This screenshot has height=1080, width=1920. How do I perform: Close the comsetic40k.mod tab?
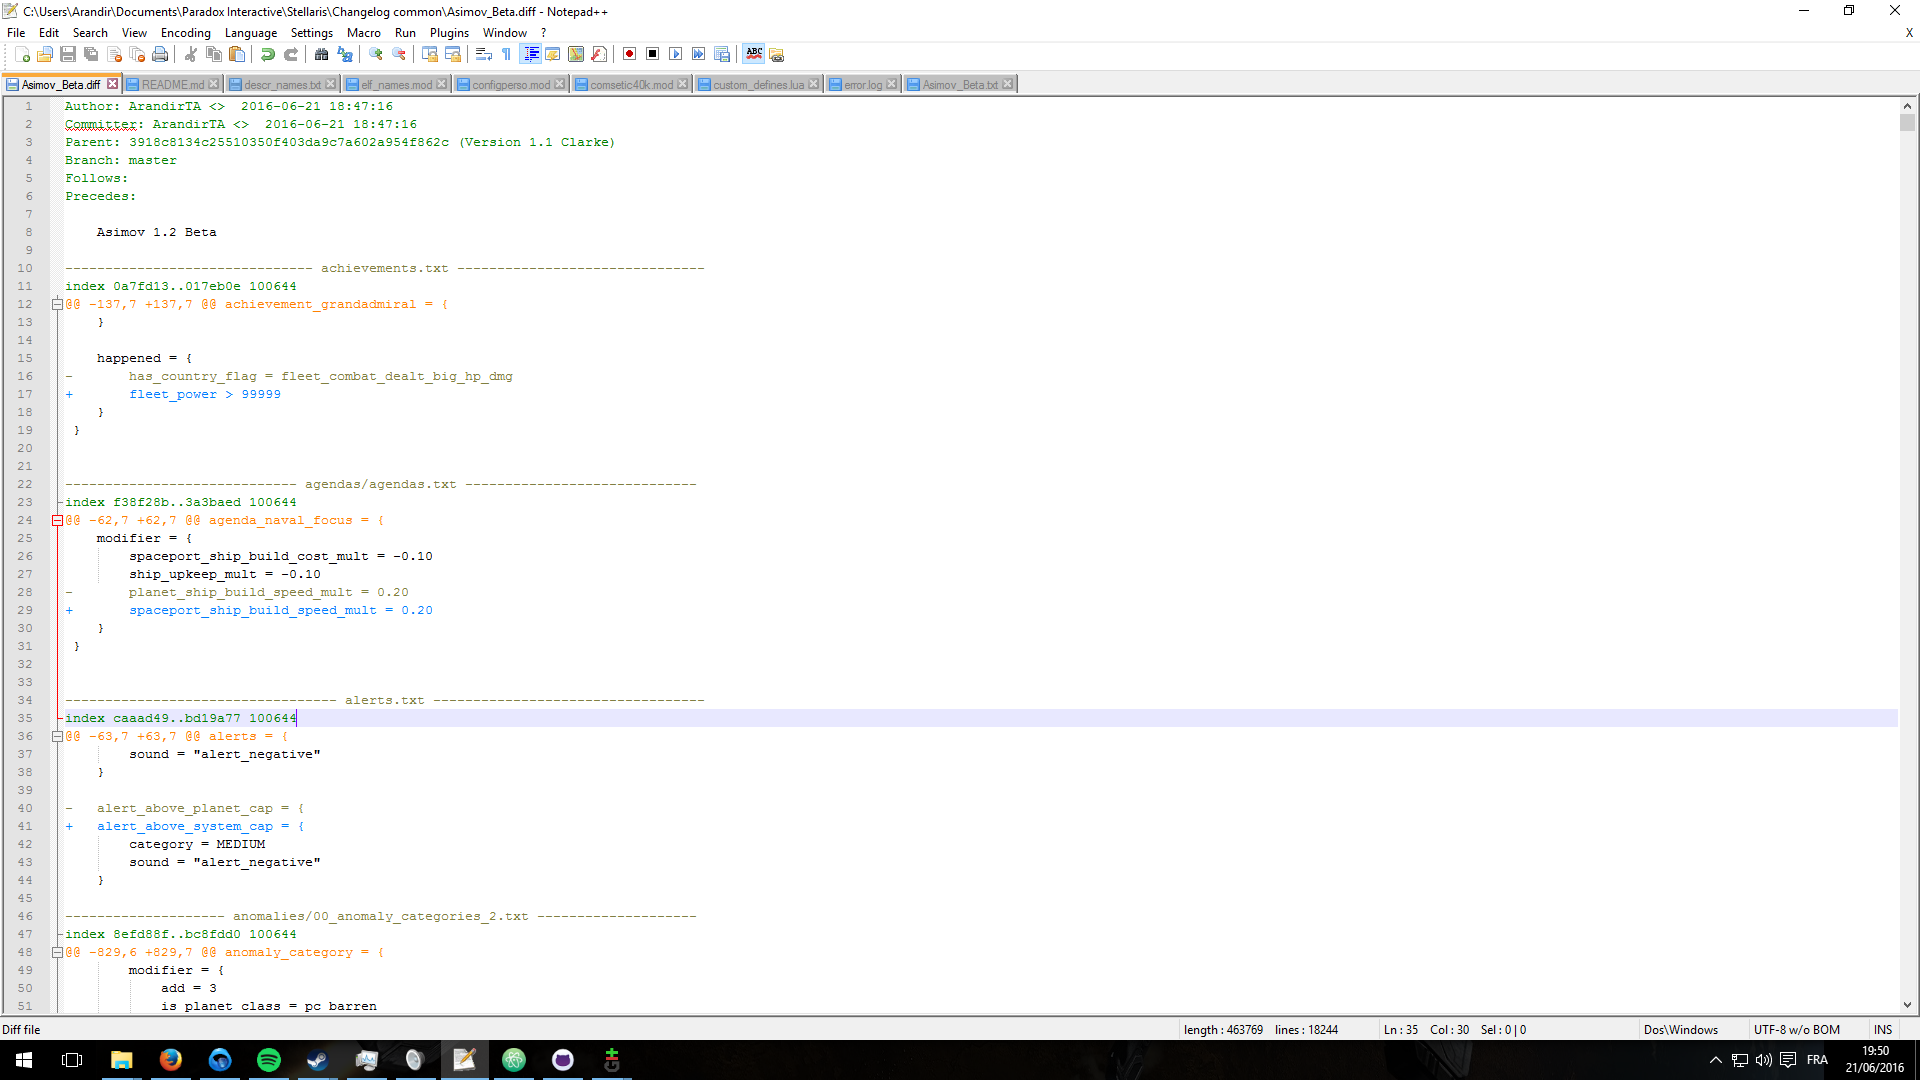click(x=682, y=84)
